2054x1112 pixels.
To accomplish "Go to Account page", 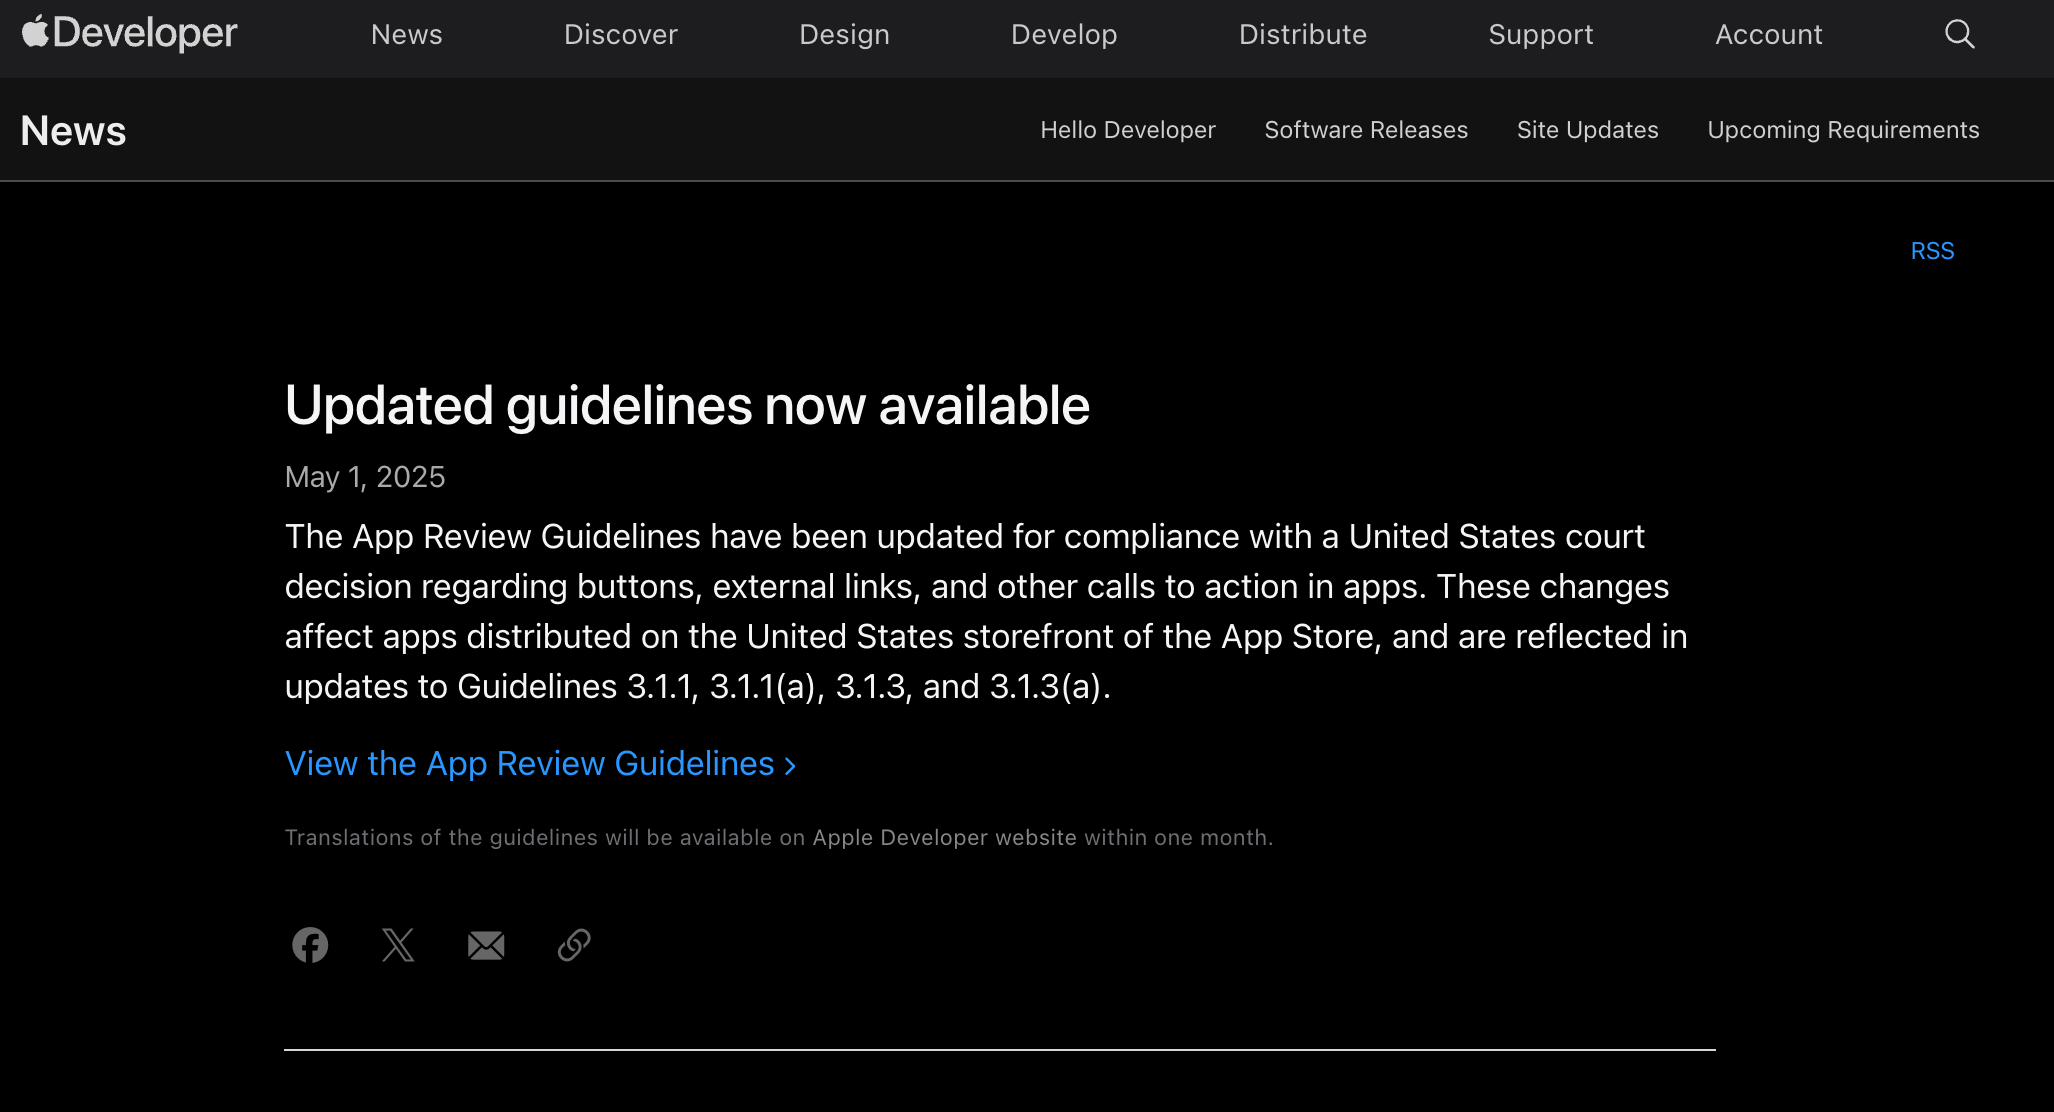I will [1768, 34].
